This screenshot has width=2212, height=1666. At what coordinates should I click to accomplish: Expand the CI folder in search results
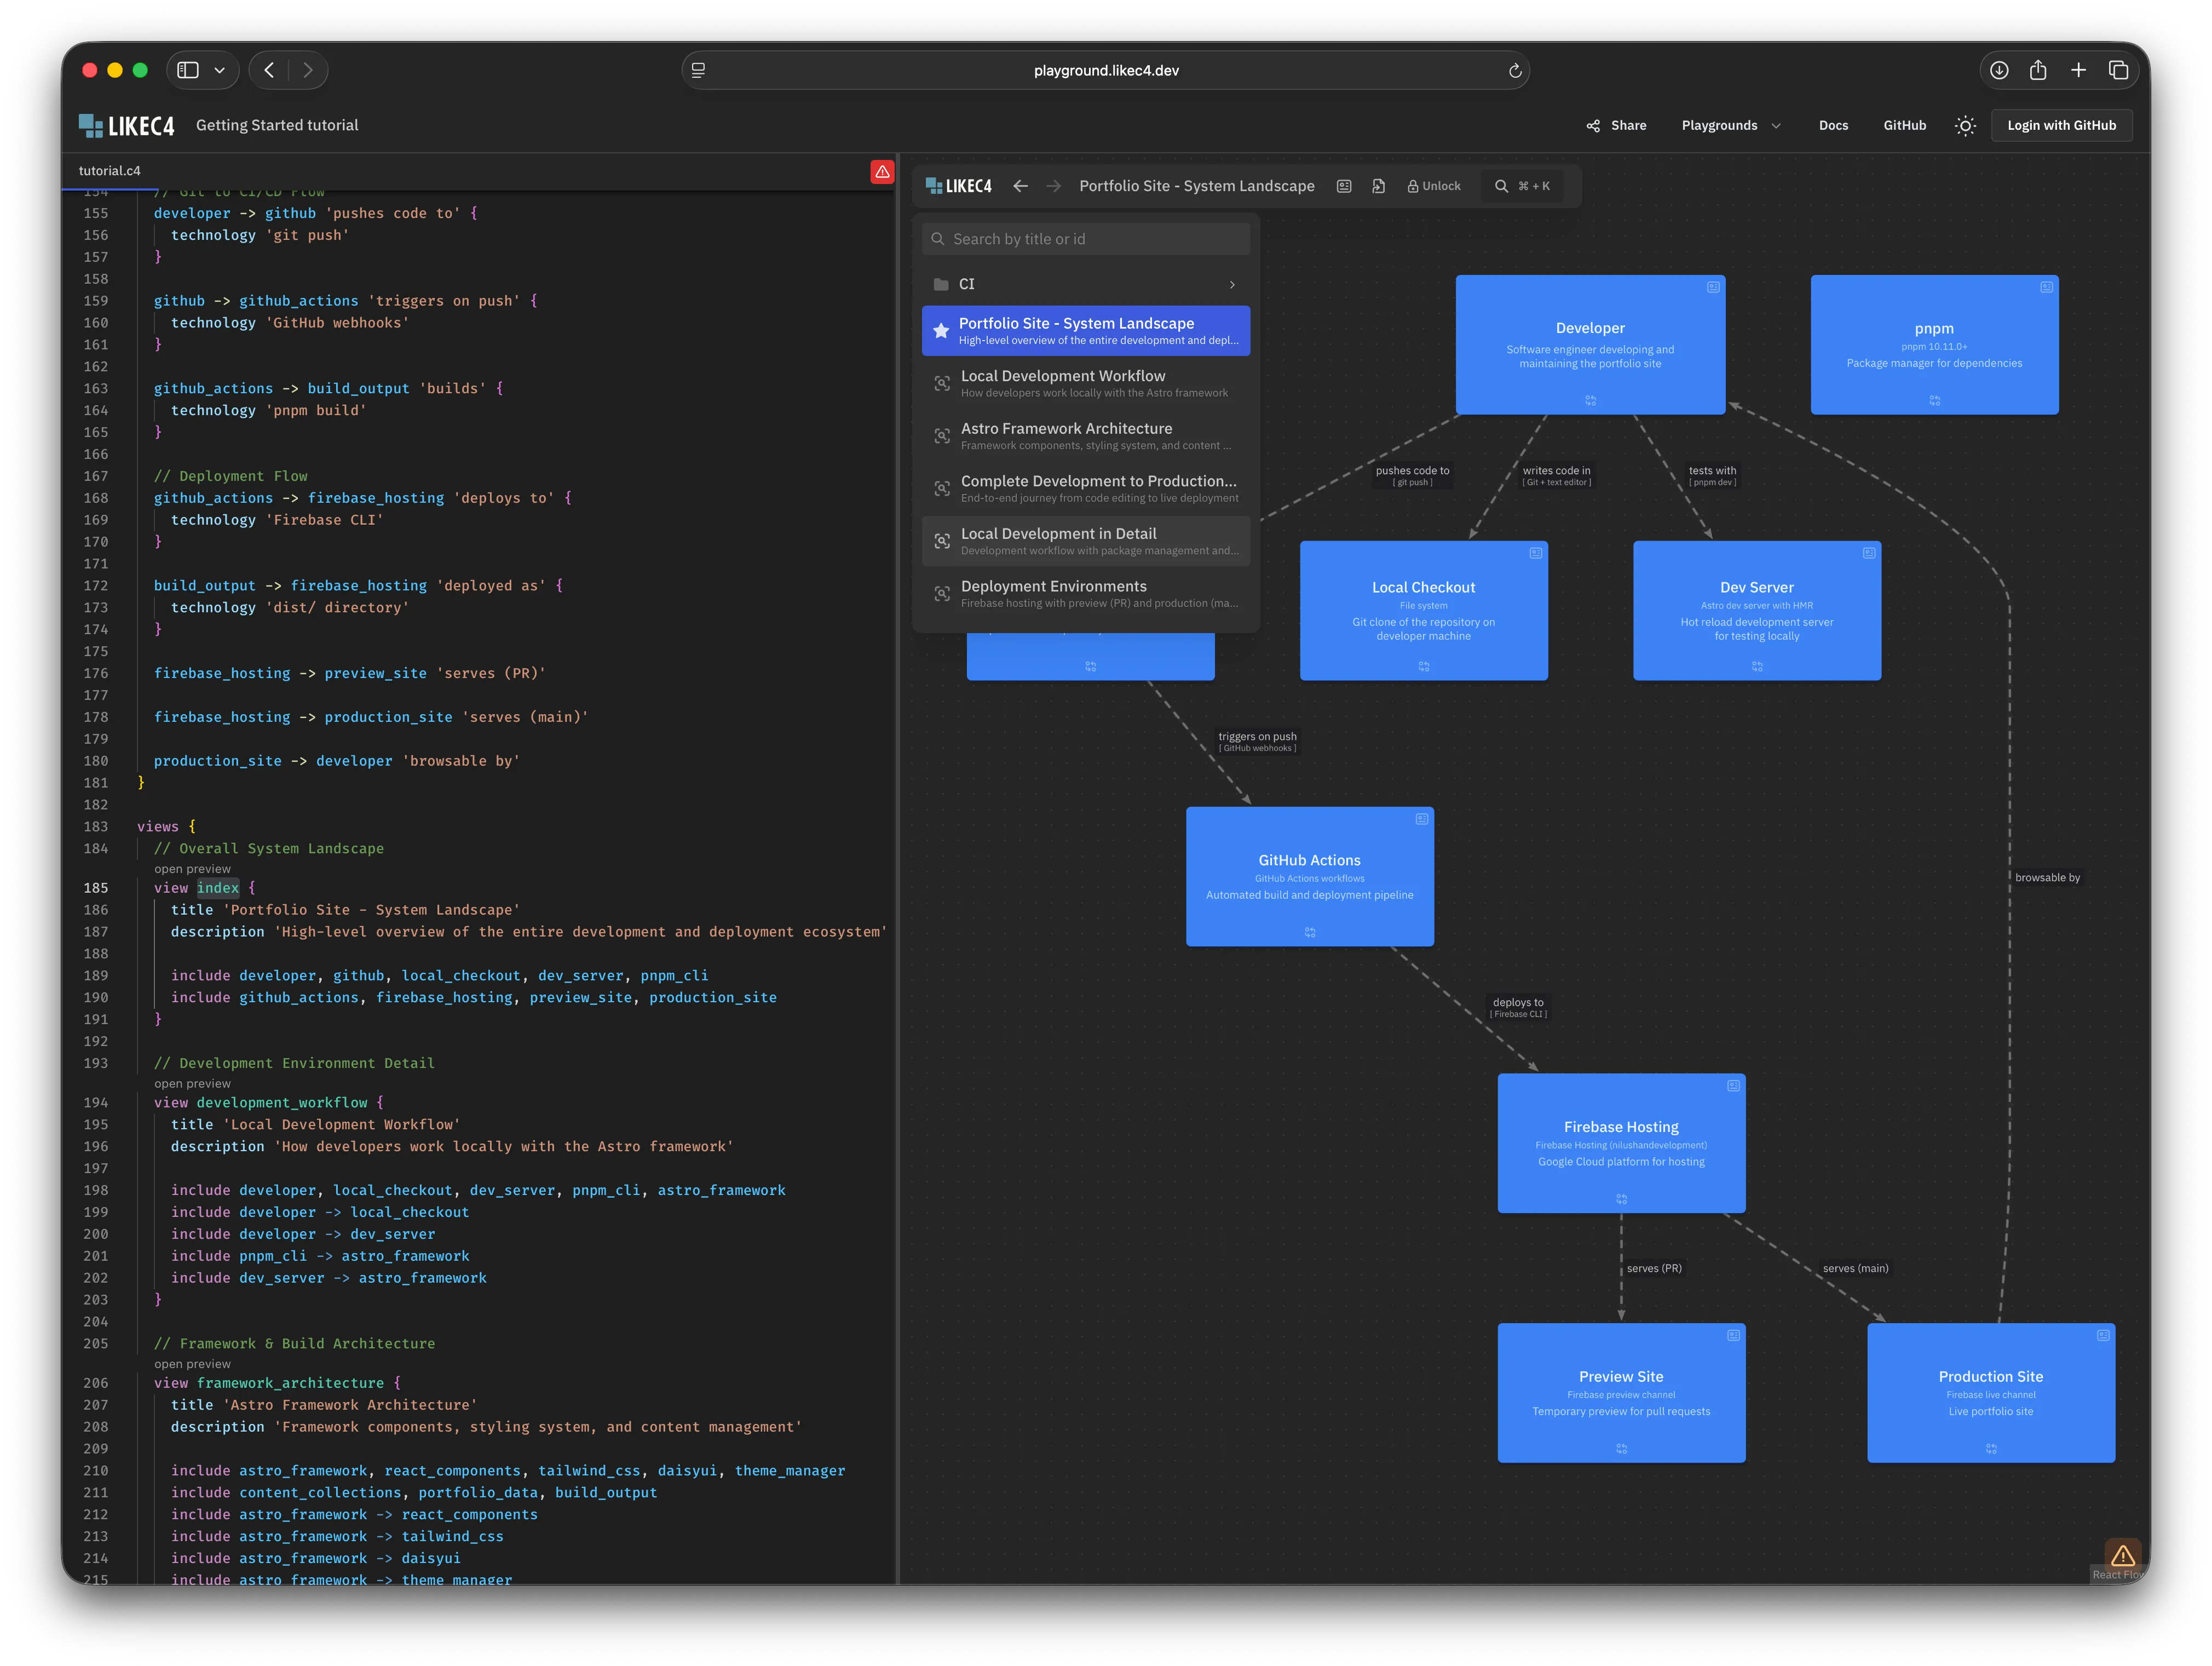pyautogui.click(x=1232, y=284)
